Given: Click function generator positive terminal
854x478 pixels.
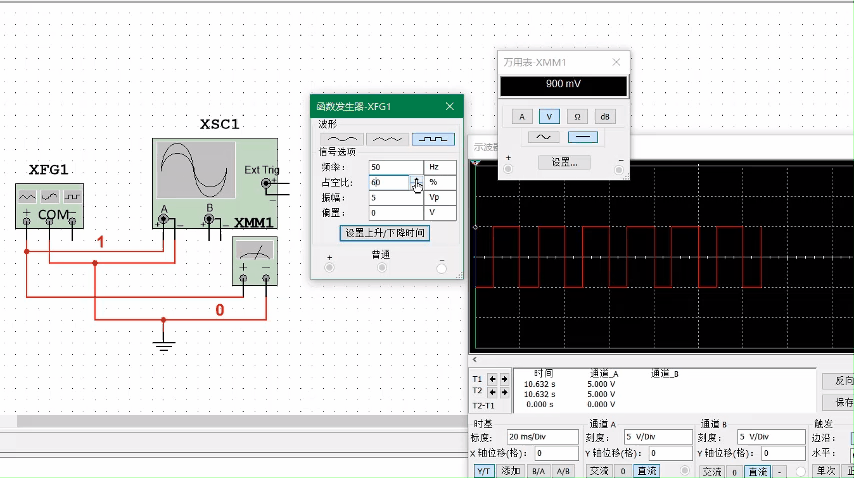Looking at the screenshot, I should [329, 267].
